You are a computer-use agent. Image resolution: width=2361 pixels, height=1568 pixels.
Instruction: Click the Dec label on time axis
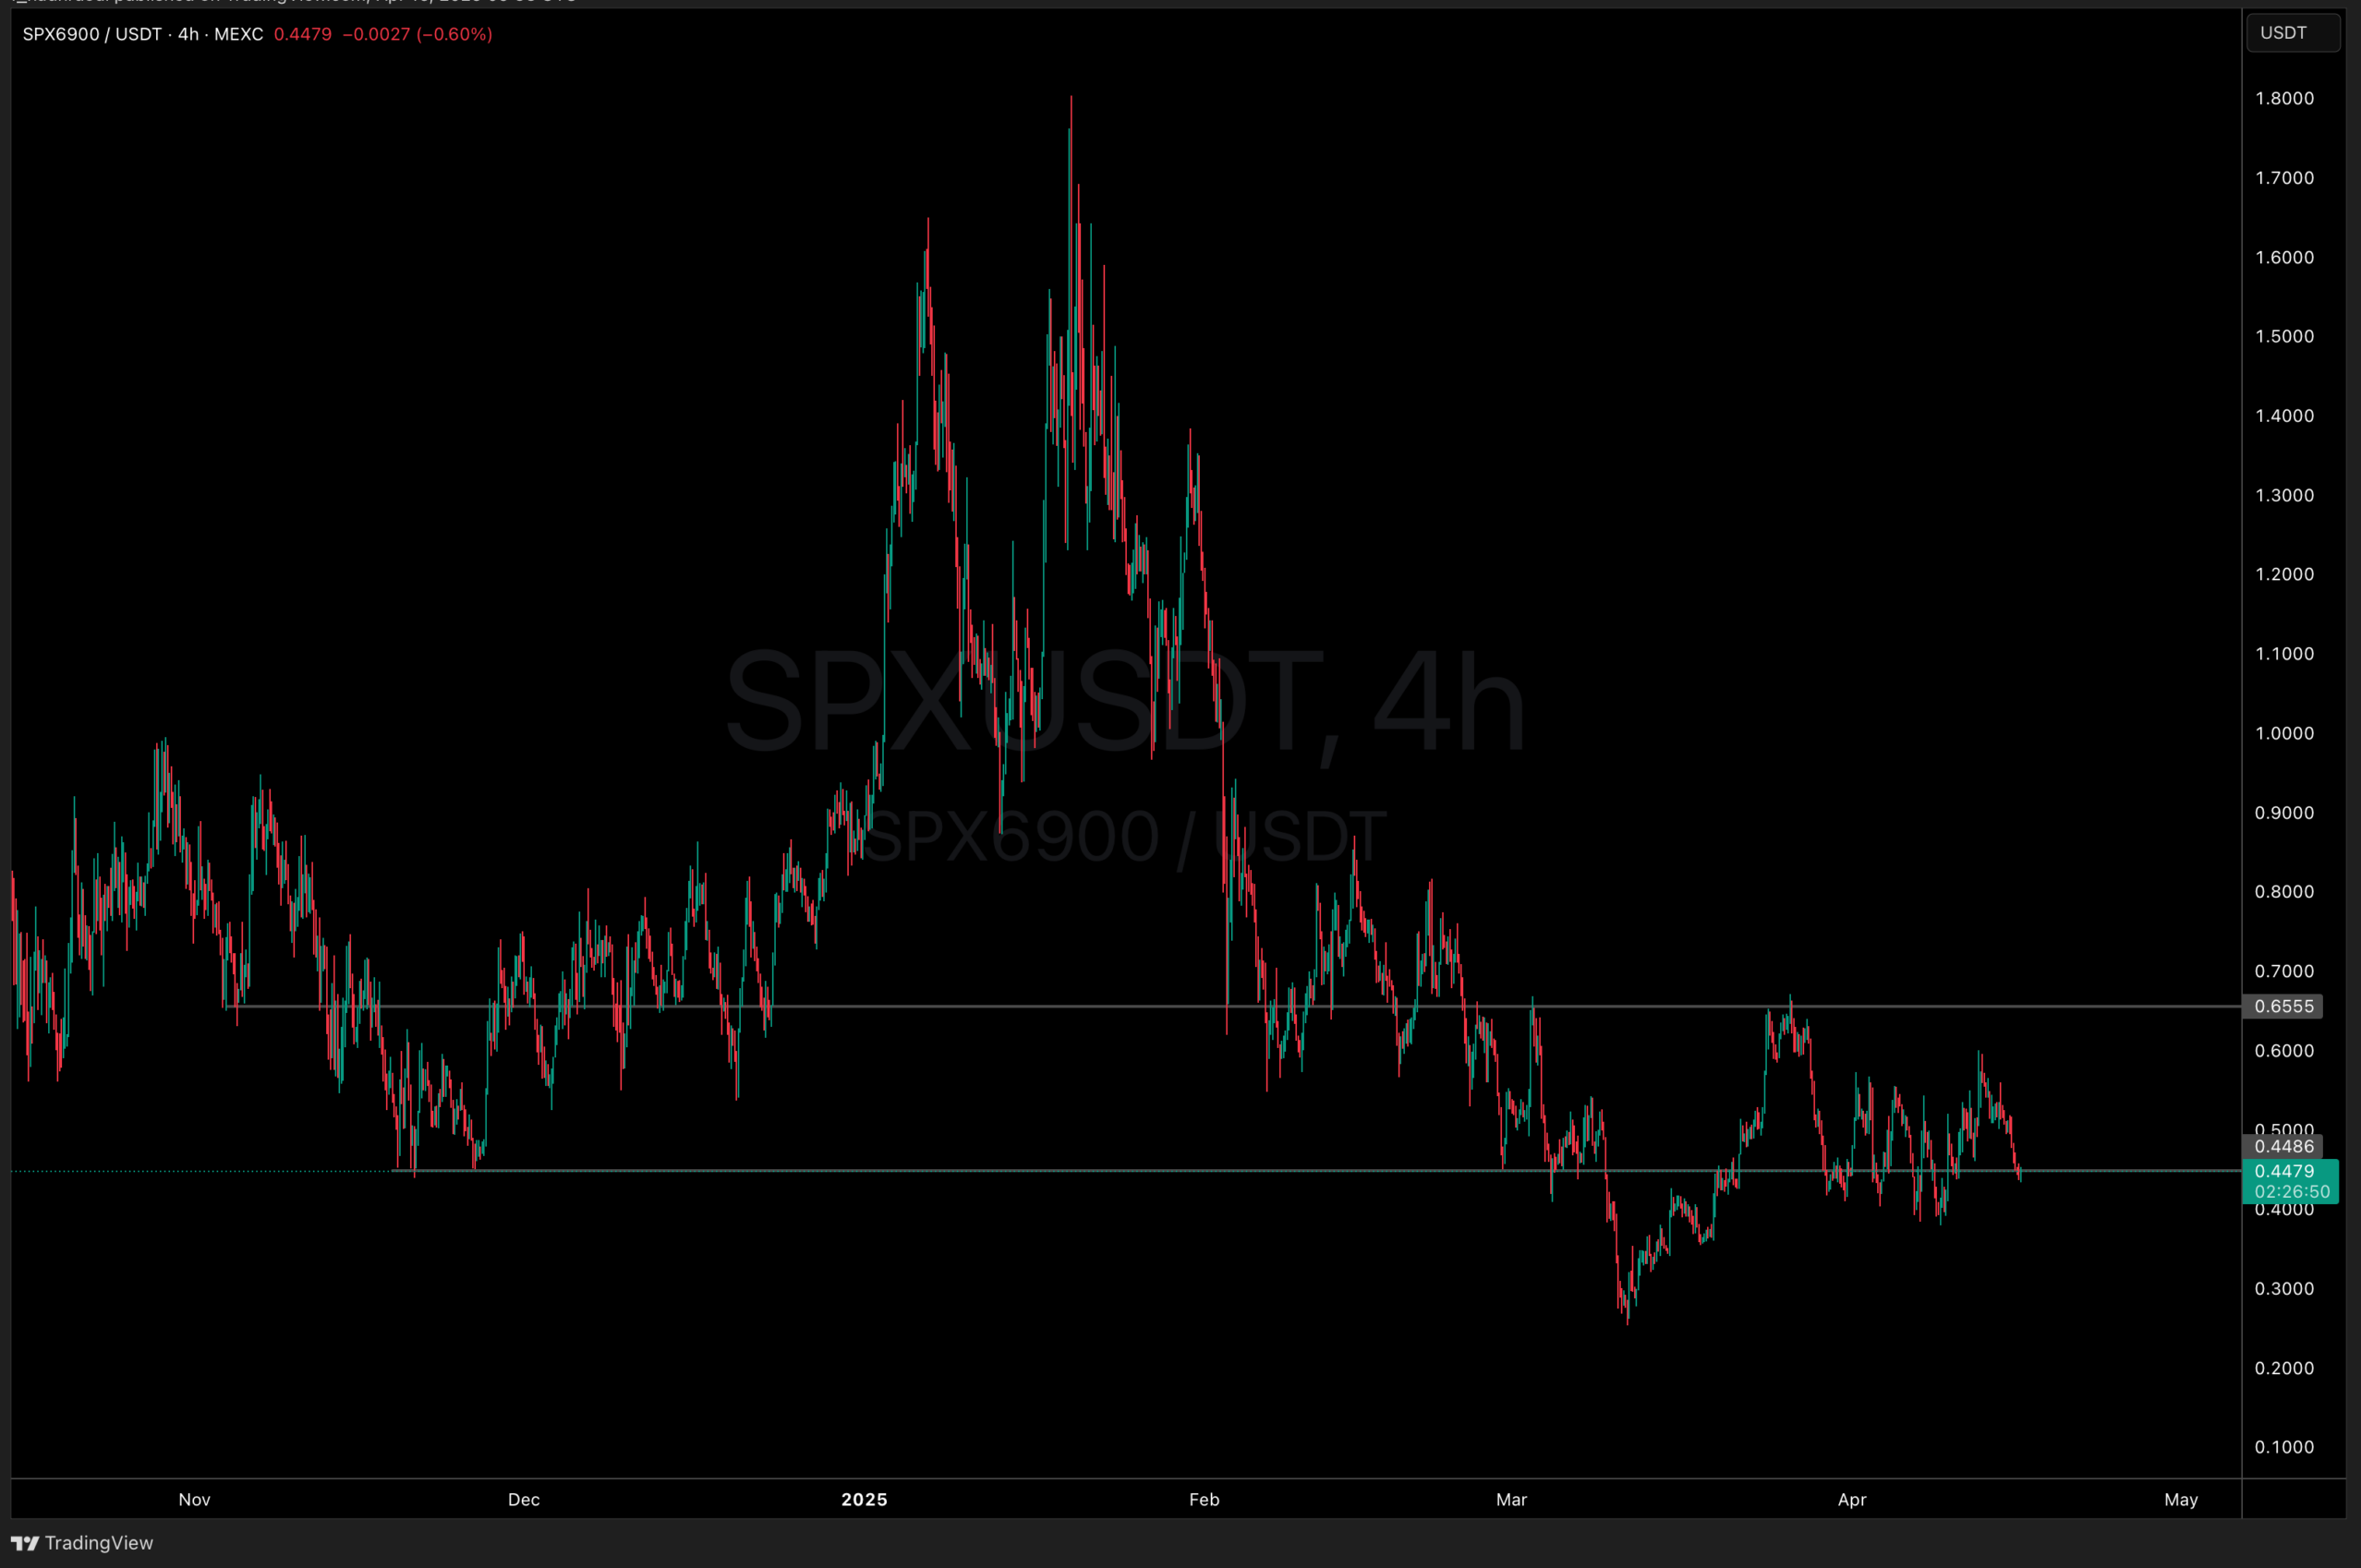524,1500
